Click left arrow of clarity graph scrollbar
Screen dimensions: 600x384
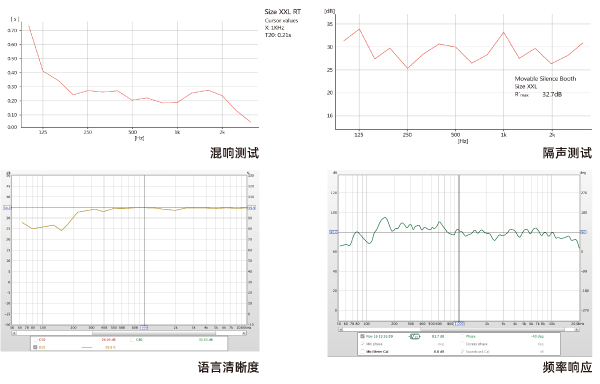(x=14, y=333)
